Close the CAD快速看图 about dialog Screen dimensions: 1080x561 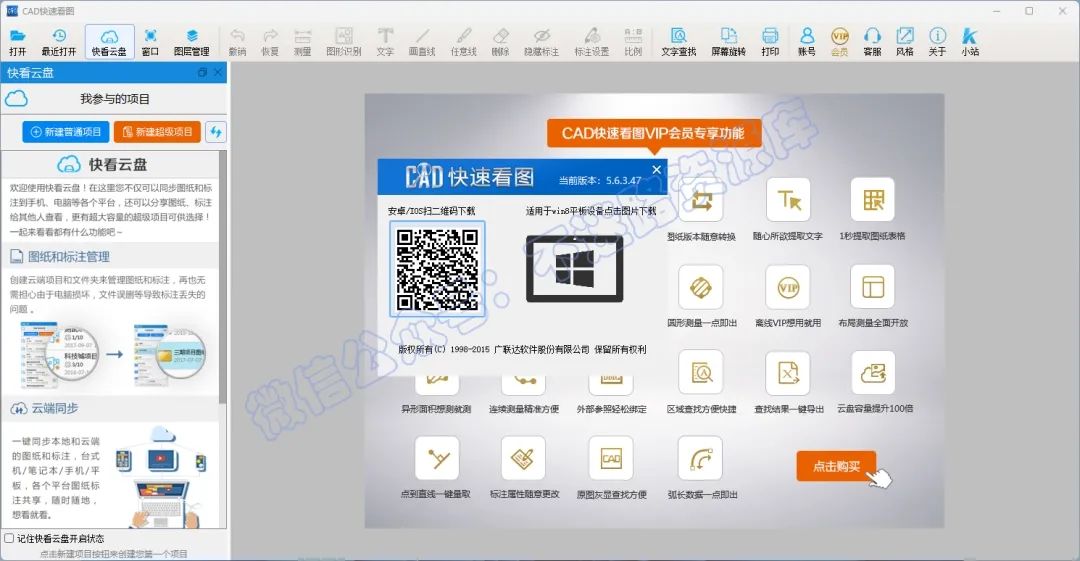tap(656, 170)
